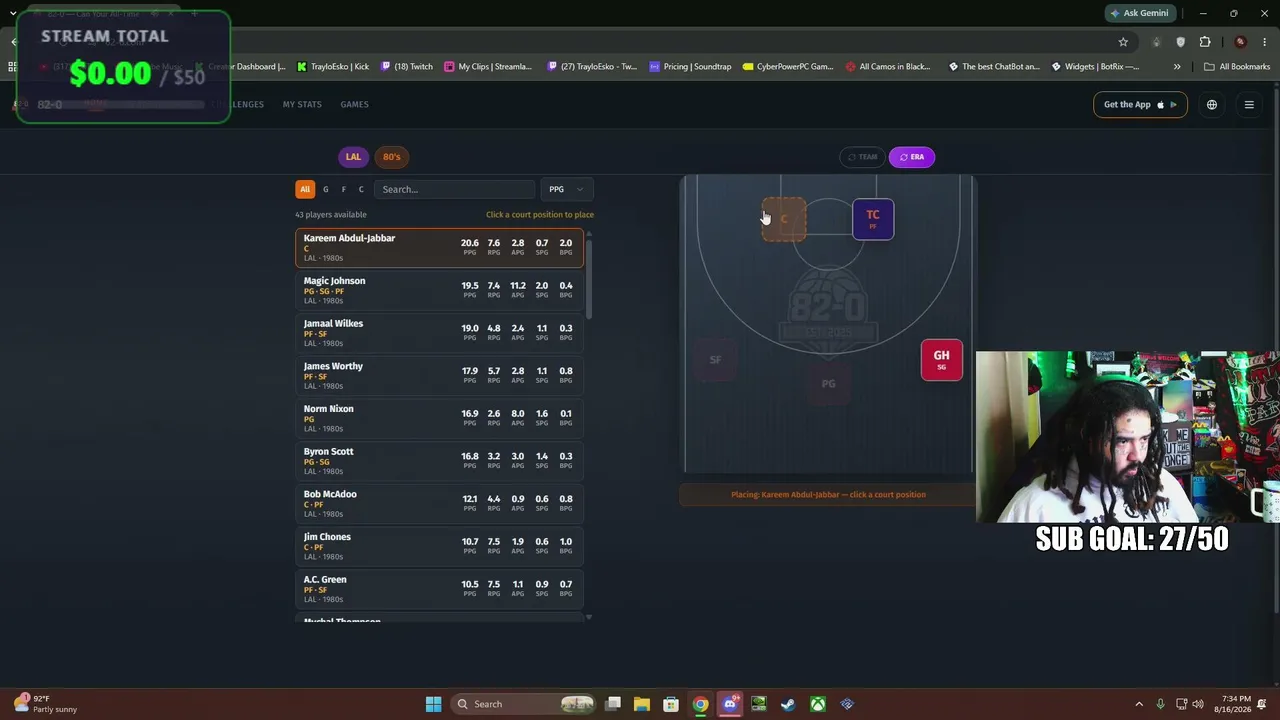This screenshot has height=720, width=1280.
Task: Open the All Camos in Black bookmark
Action: tap(888, 67)
